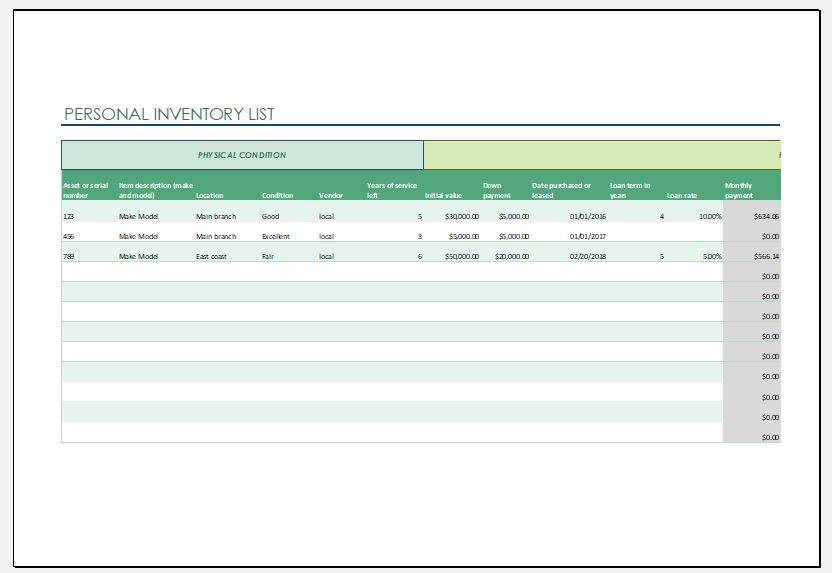Click the Excellent condition cell

276,237
